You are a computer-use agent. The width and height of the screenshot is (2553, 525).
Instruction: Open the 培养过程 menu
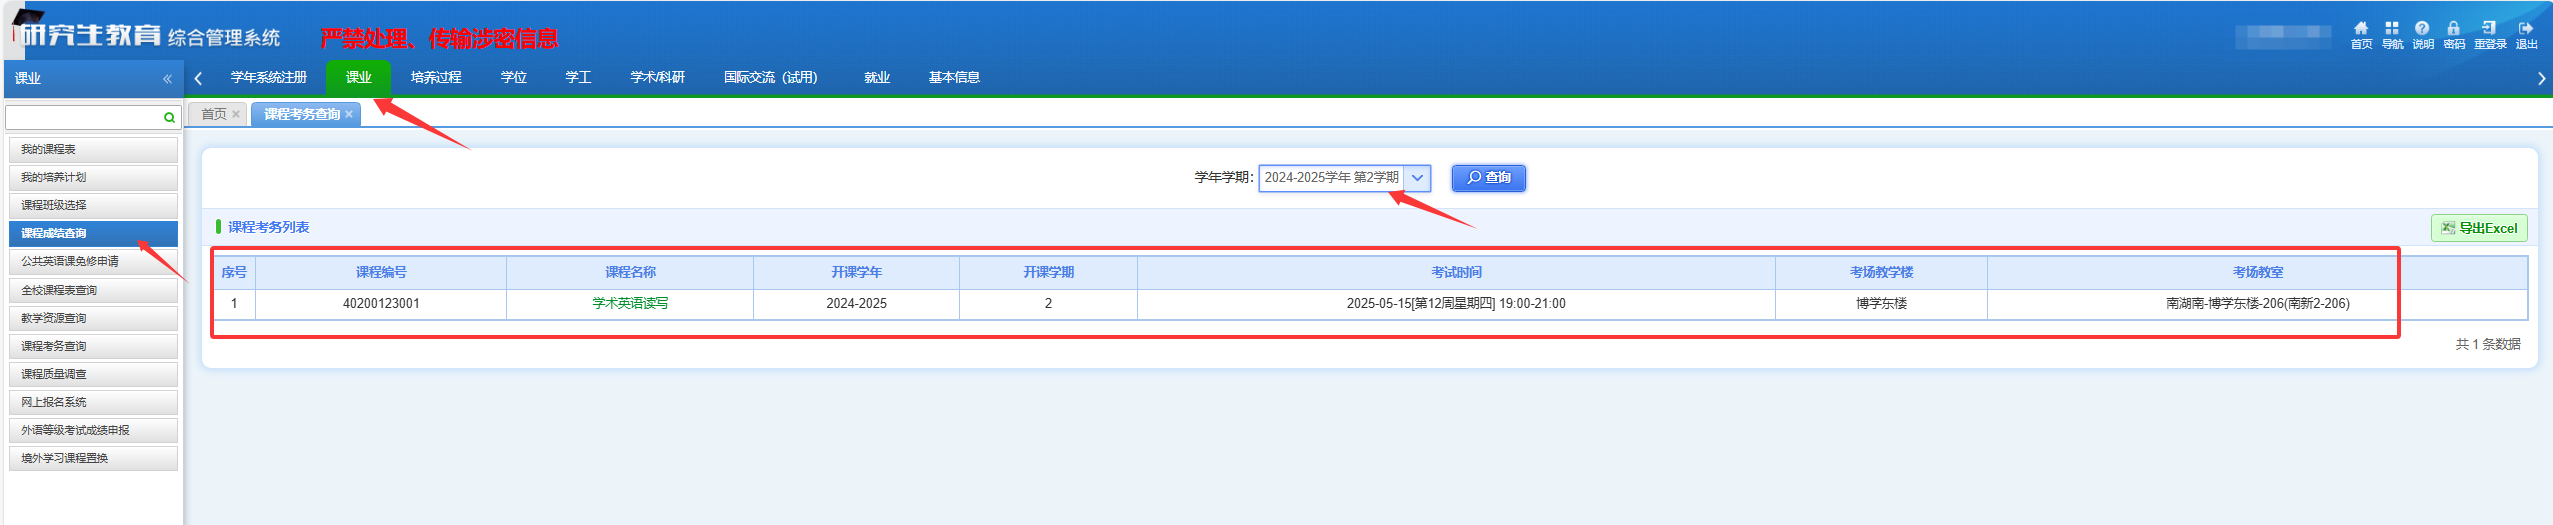[436, 78]
